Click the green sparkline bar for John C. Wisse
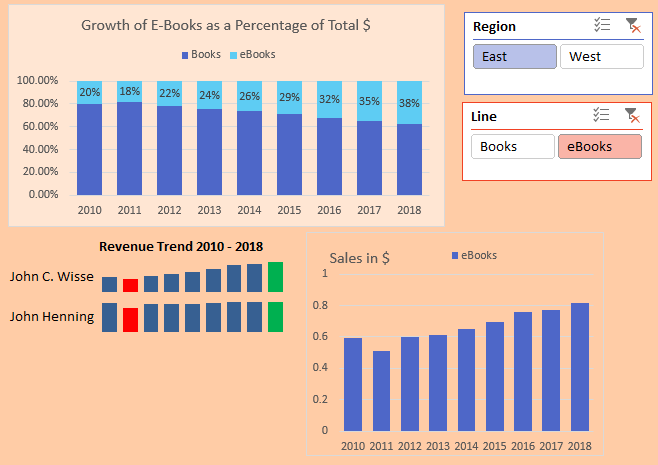The height and width of the screenshot is (465, 658). (276, 277)
